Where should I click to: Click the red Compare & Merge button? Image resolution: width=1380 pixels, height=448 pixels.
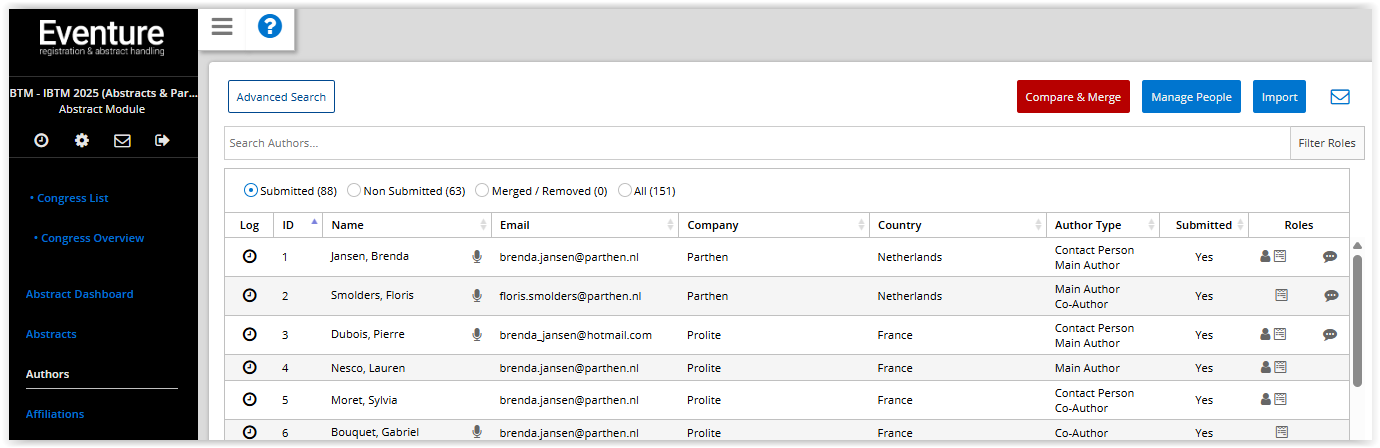point(1073,97)
